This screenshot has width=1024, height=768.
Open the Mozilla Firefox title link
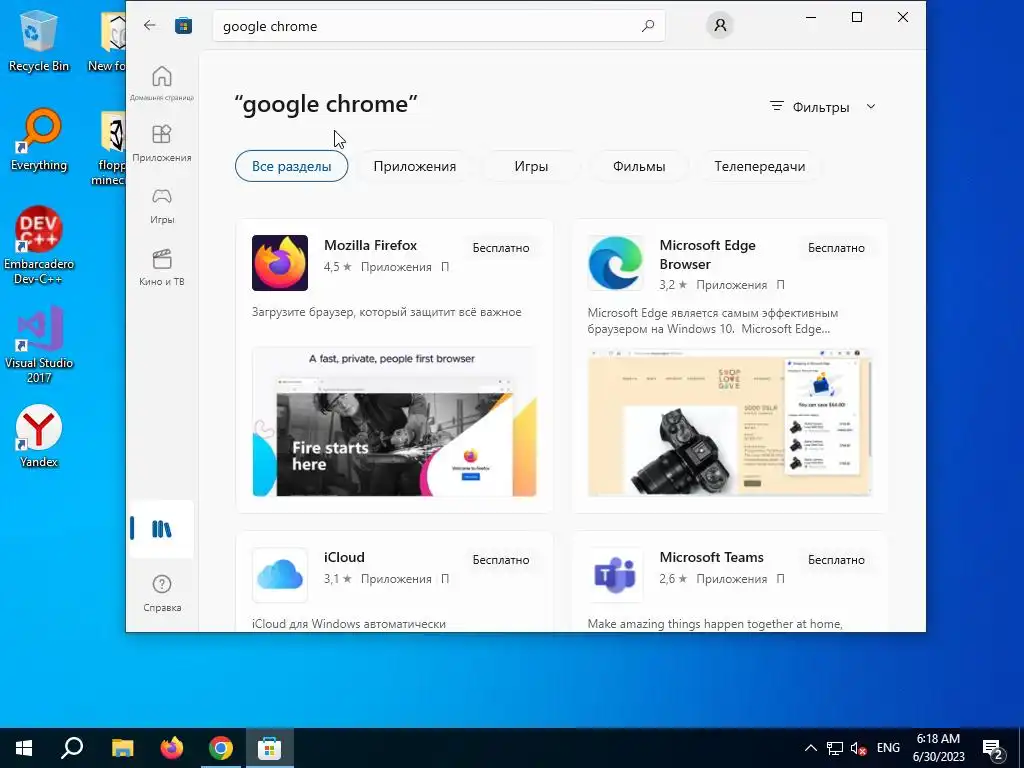370,245
